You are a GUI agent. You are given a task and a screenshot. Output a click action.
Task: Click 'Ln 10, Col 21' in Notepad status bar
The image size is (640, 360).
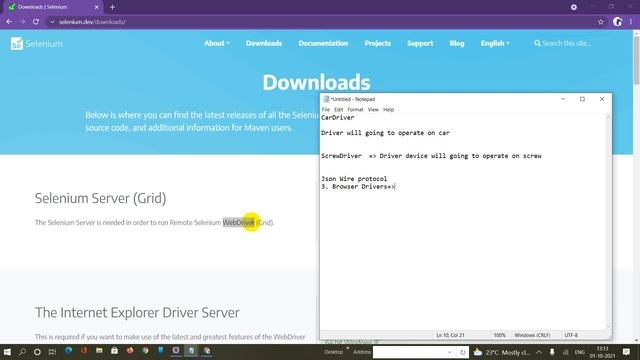click(x=451, y=335)
